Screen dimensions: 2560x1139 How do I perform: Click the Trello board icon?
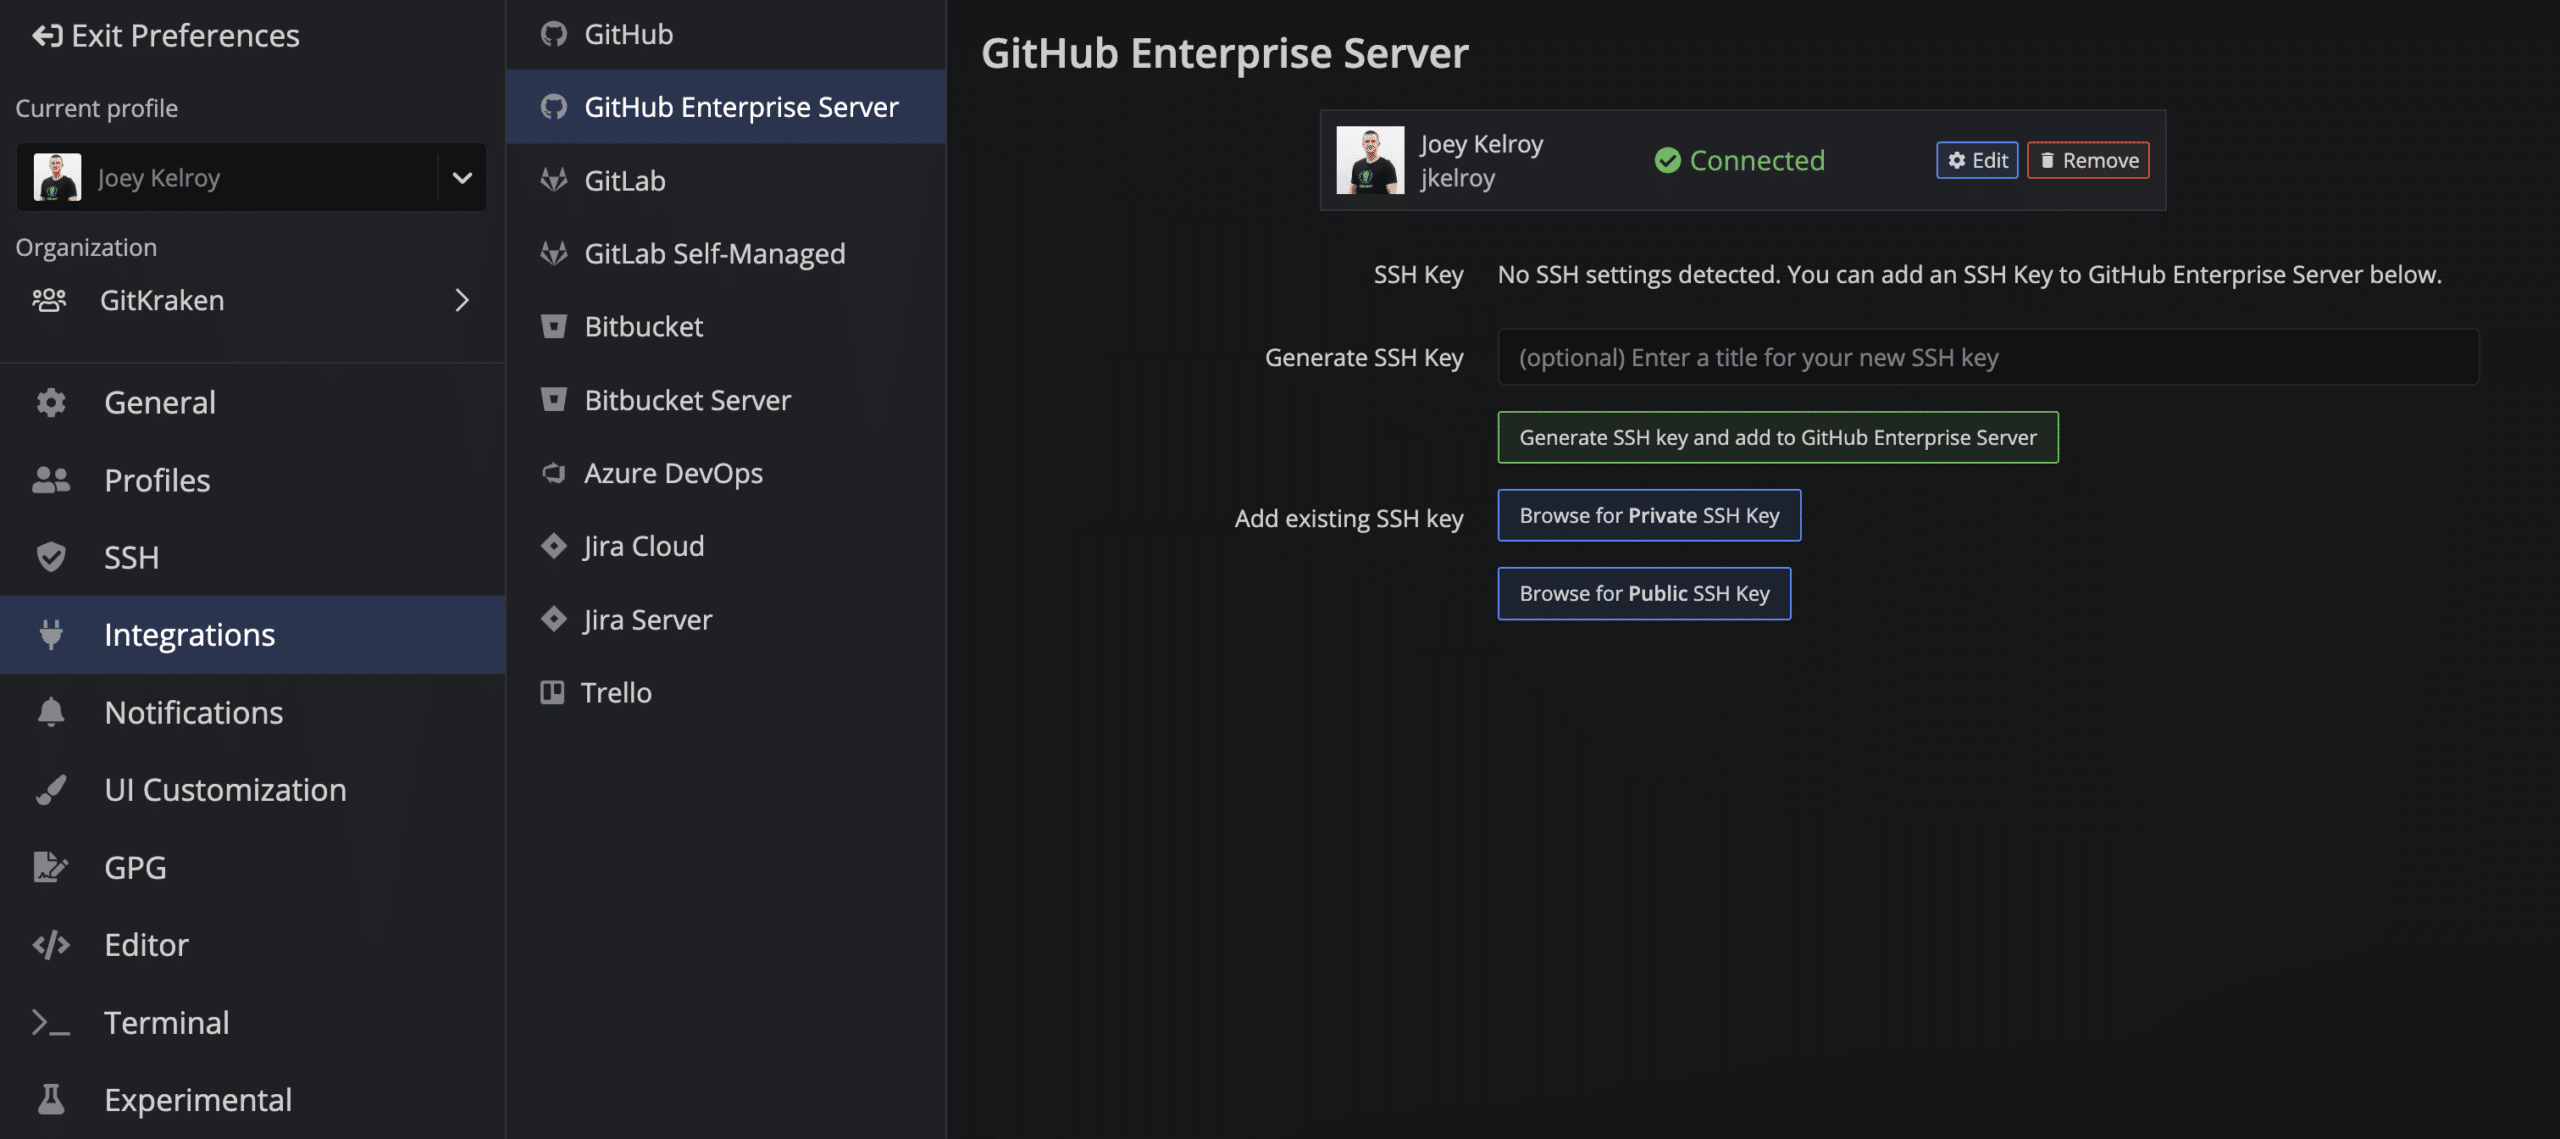click(x=552, y=692)
